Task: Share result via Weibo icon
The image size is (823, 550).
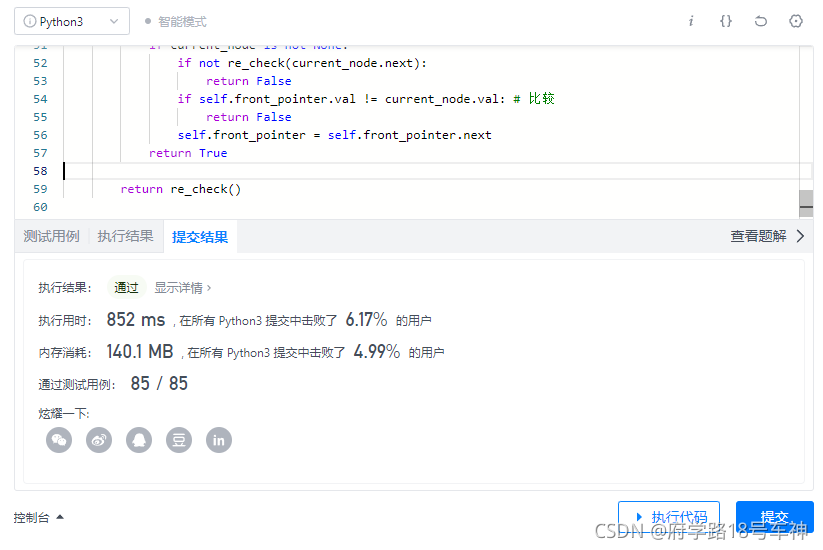Action: click(x=99, y=440)
